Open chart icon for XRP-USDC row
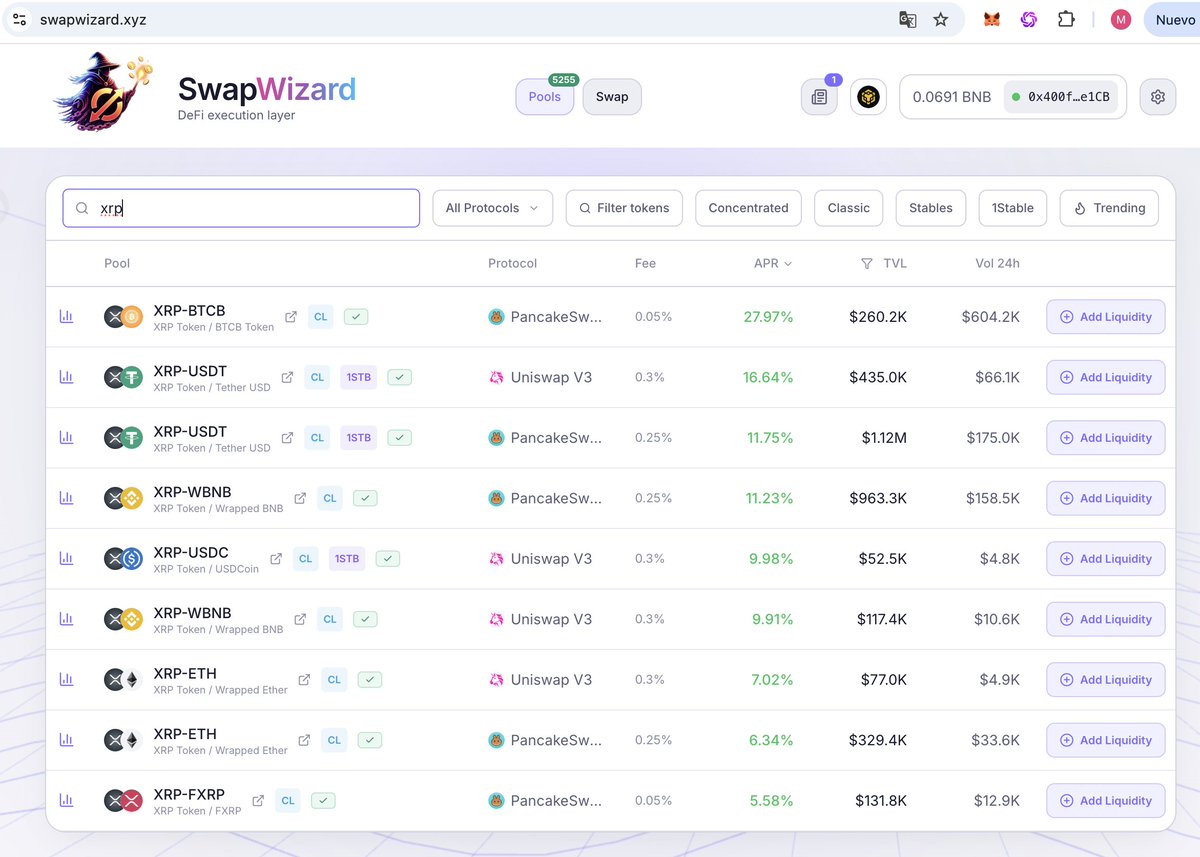The image size is (1200, 857). tap(66, 559)
